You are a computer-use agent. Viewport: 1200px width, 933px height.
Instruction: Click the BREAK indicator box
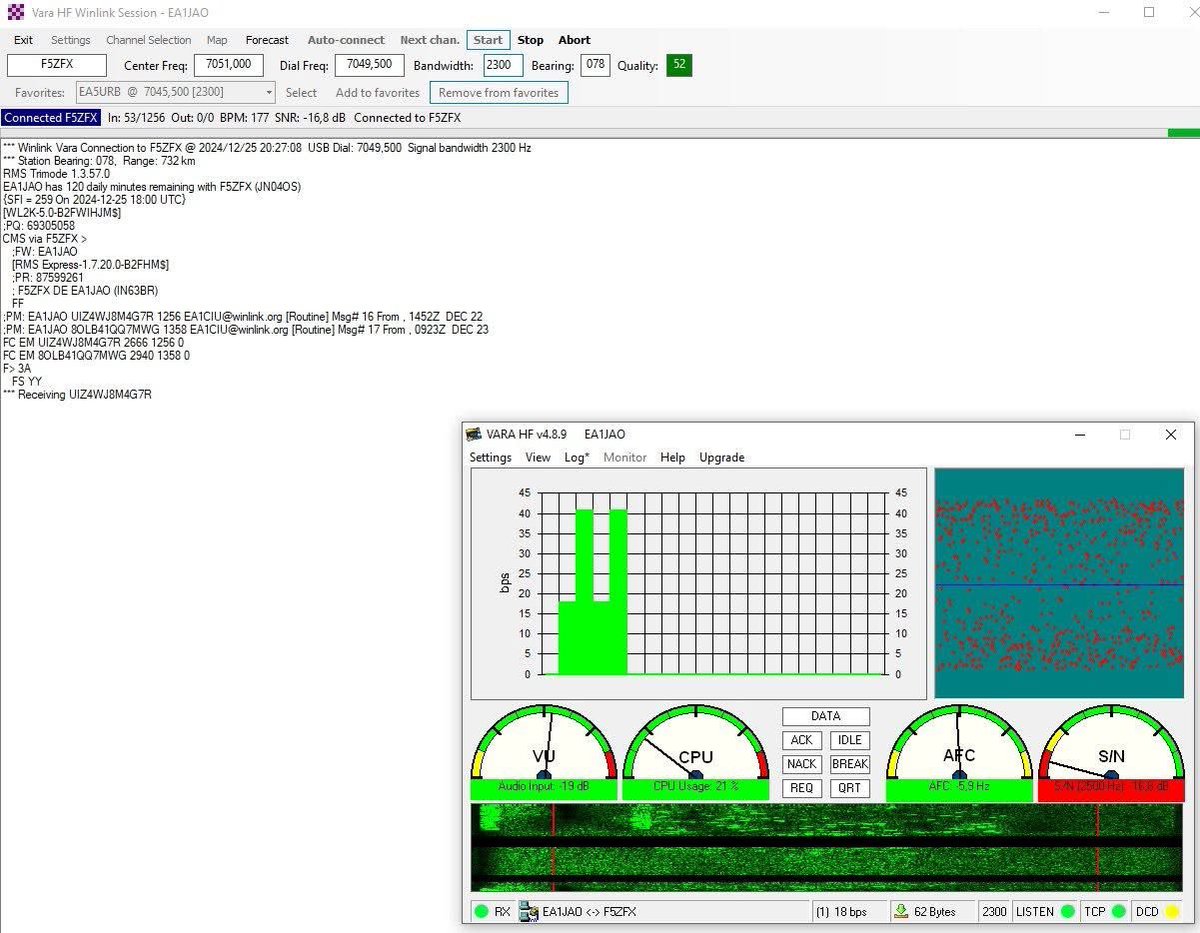pyautogui.click(x=850, y=764)
